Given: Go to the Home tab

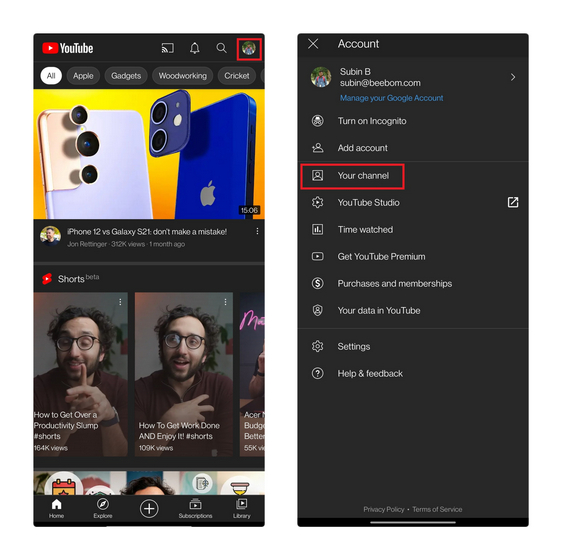Looking at the screenshot, I should (x=57, y=509).
